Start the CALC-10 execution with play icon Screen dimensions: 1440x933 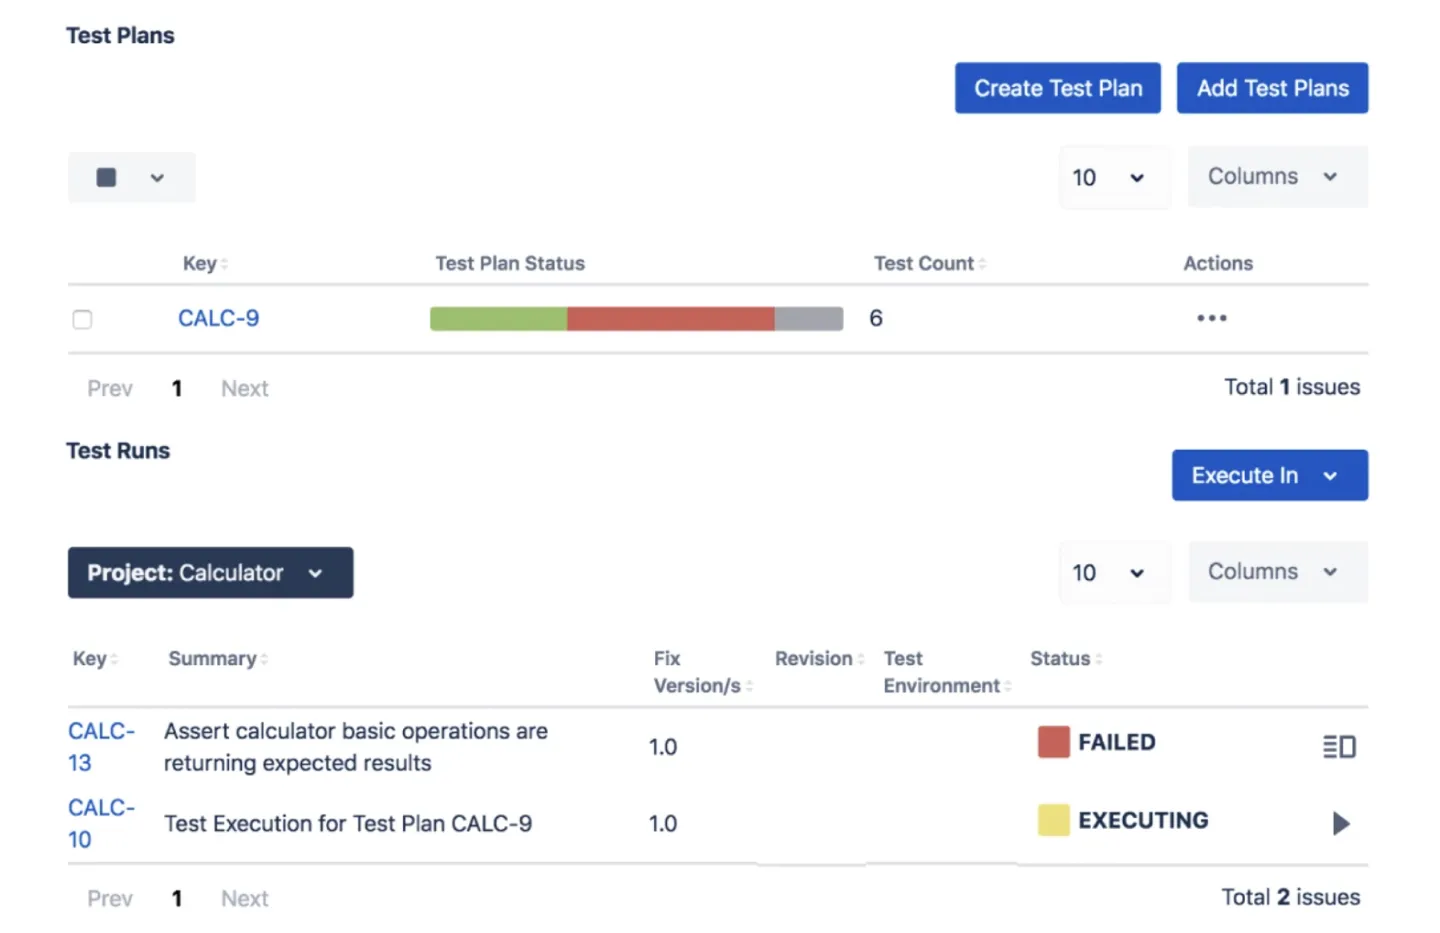point(1341,823)
